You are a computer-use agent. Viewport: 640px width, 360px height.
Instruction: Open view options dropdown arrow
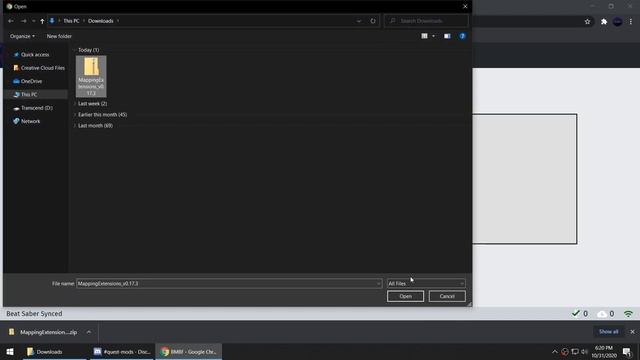pyautogui.click(x=433, y=36)
